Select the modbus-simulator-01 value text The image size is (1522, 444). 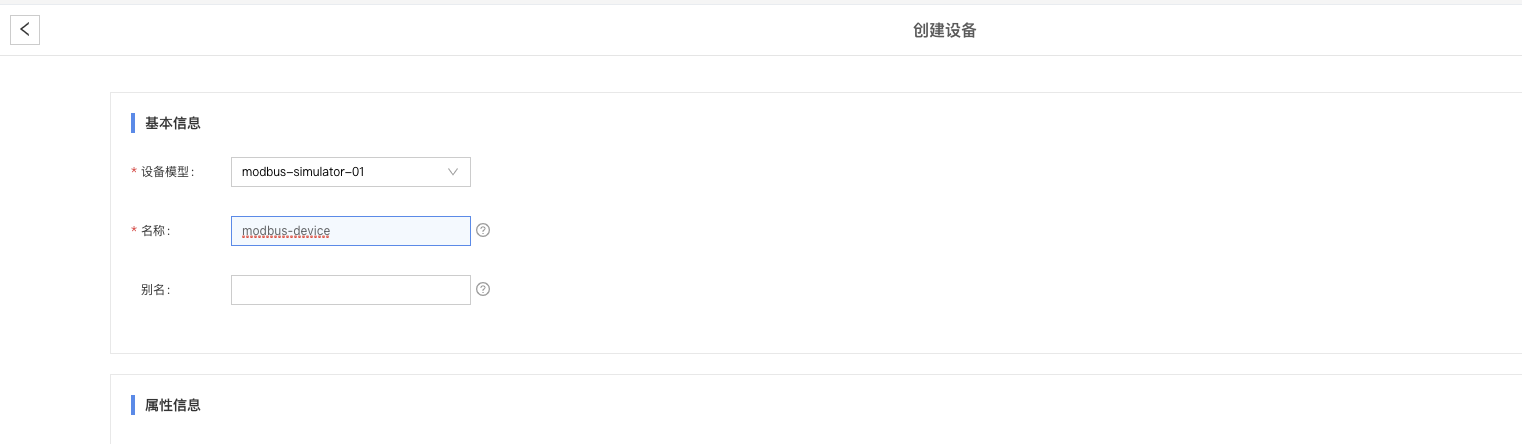tap(303, 172)
